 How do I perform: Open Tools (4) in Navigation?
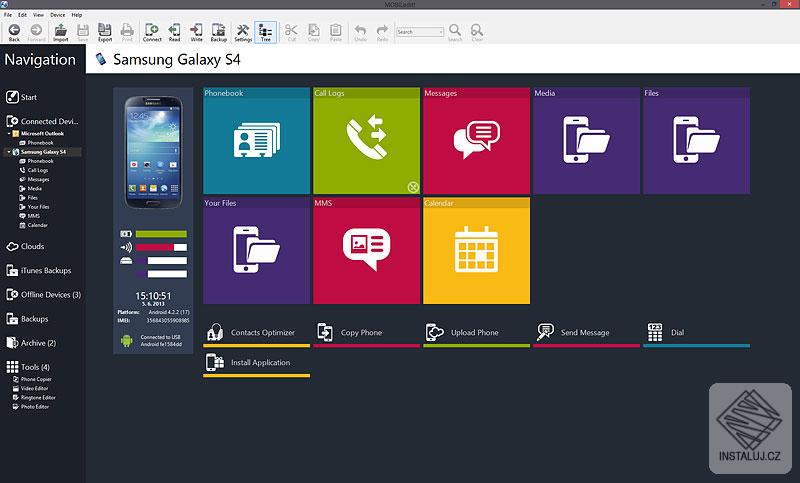tap(28, 367)
